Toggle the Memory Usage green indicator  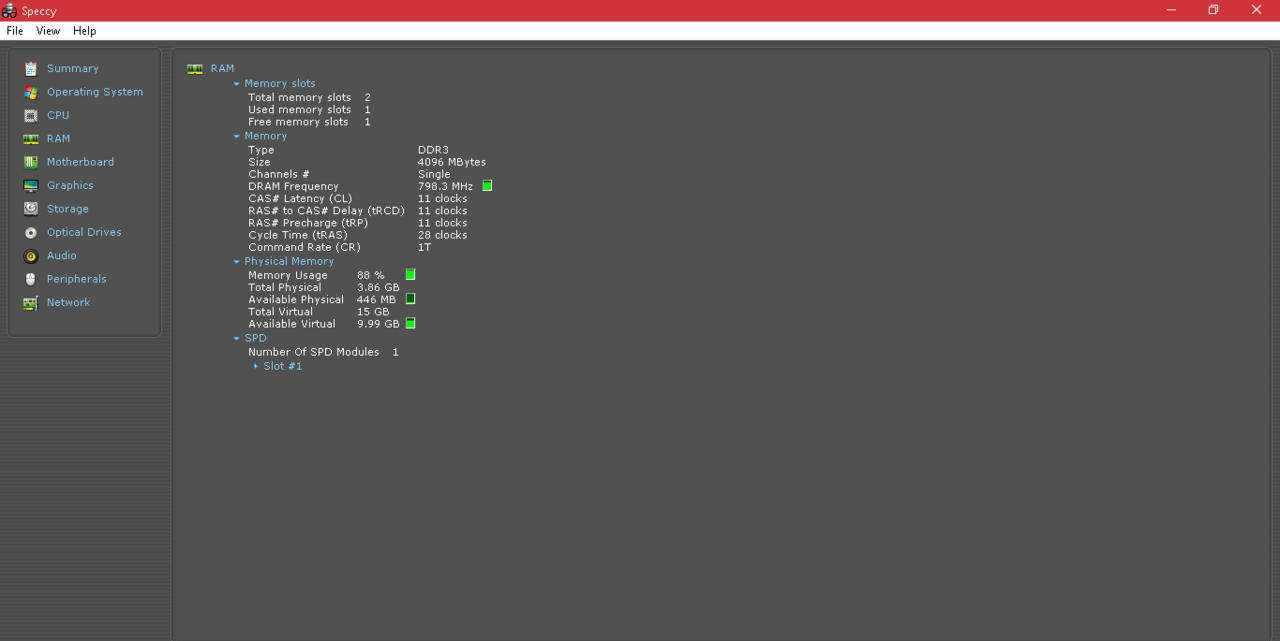410,275
